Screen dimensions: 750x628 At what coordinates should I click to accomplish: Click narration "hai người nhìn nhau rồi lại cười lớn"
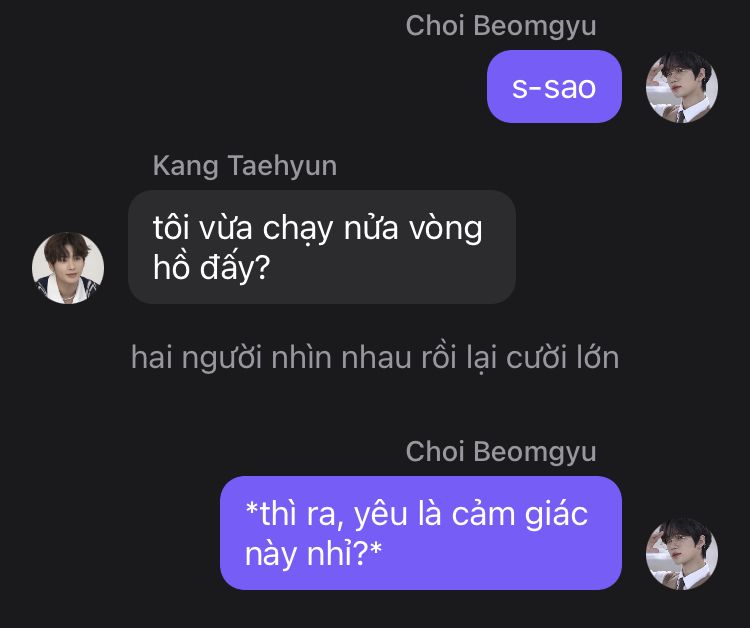click(375, 358)
